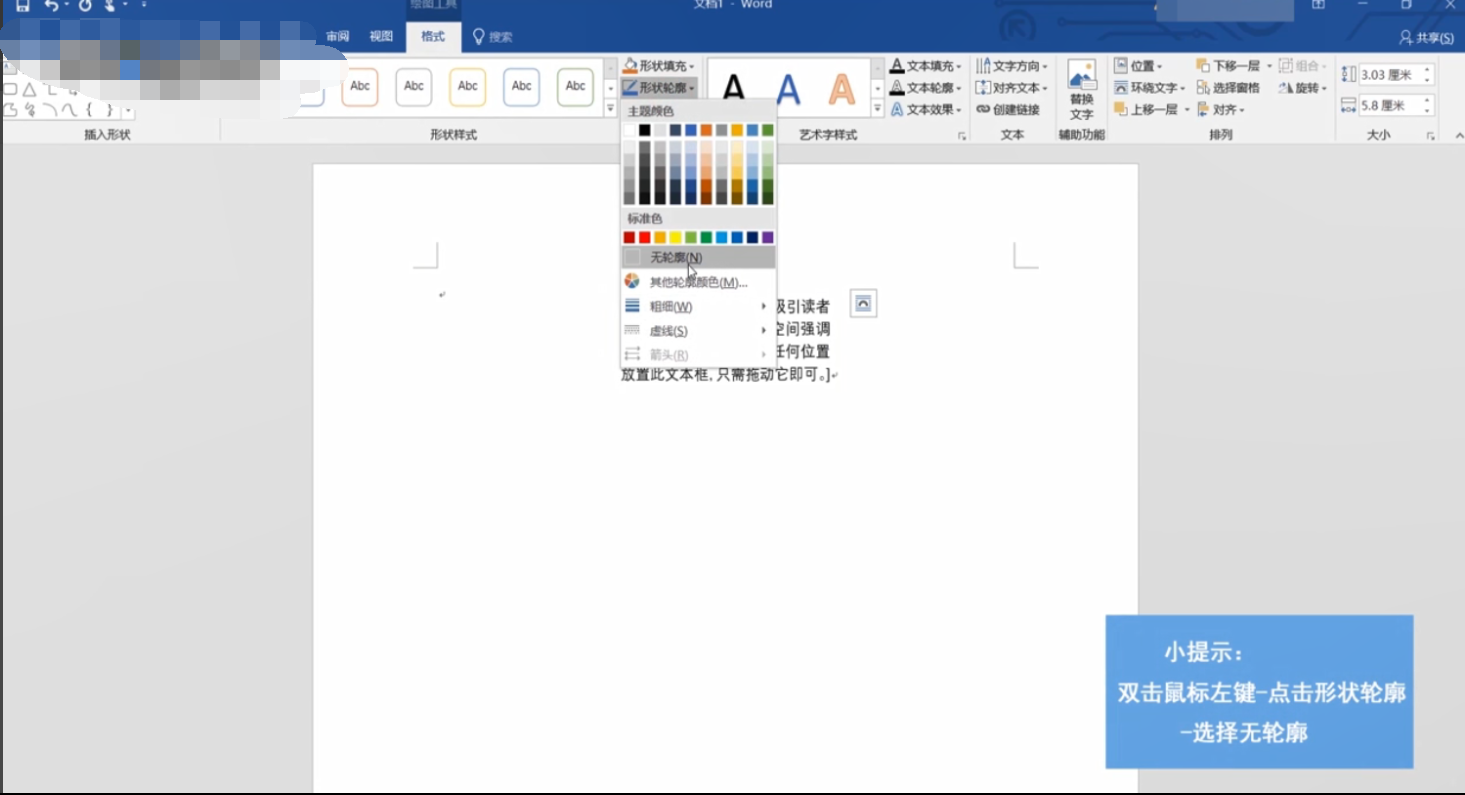
Task: Open the Weight (粗细) submenu
Action: tap(697, 306)
